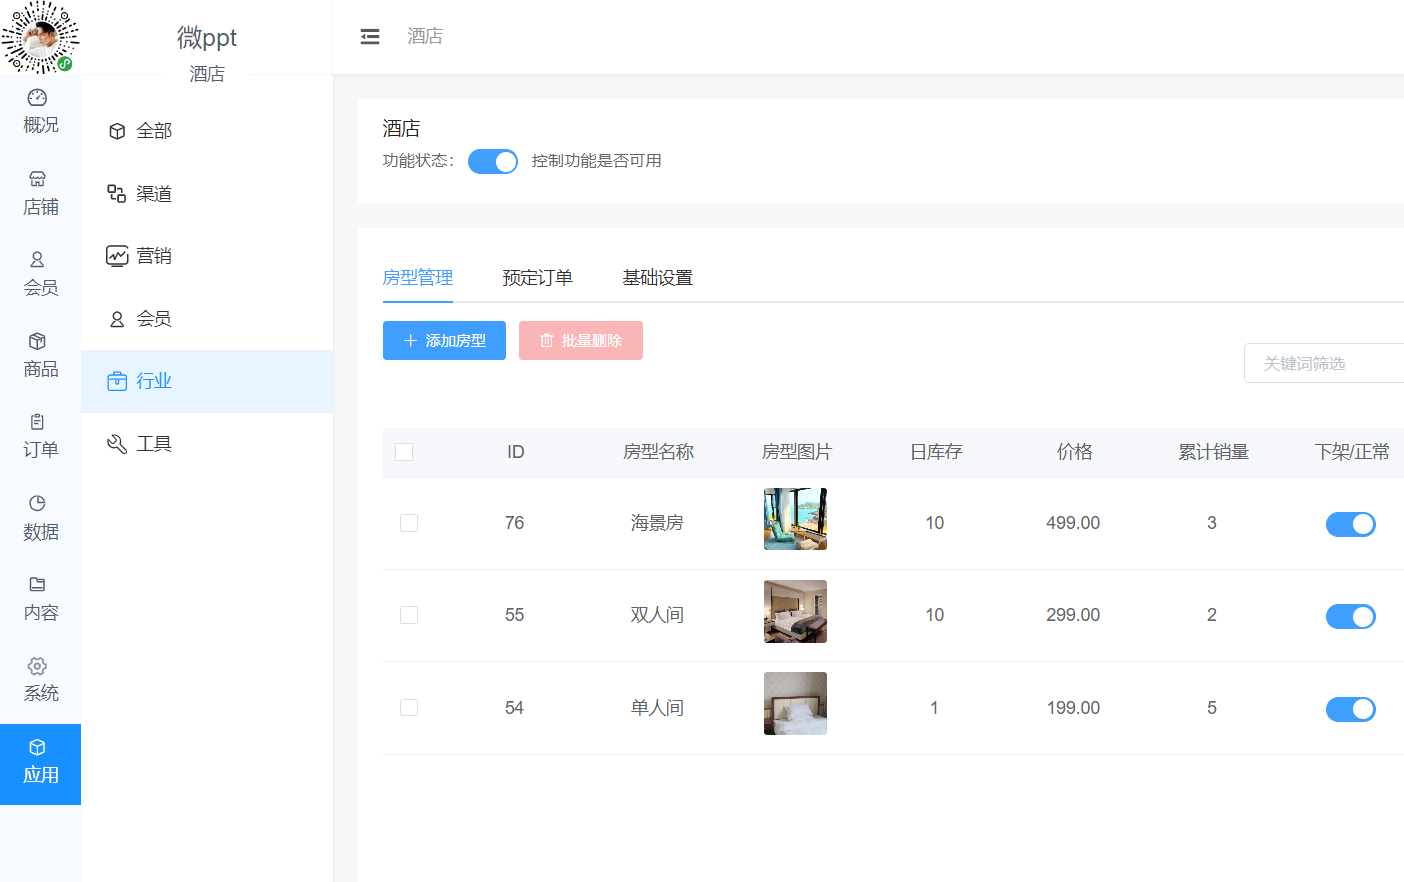Click the 微ppt title text
Screen dimensions: 1404x882
click(207, 38)
